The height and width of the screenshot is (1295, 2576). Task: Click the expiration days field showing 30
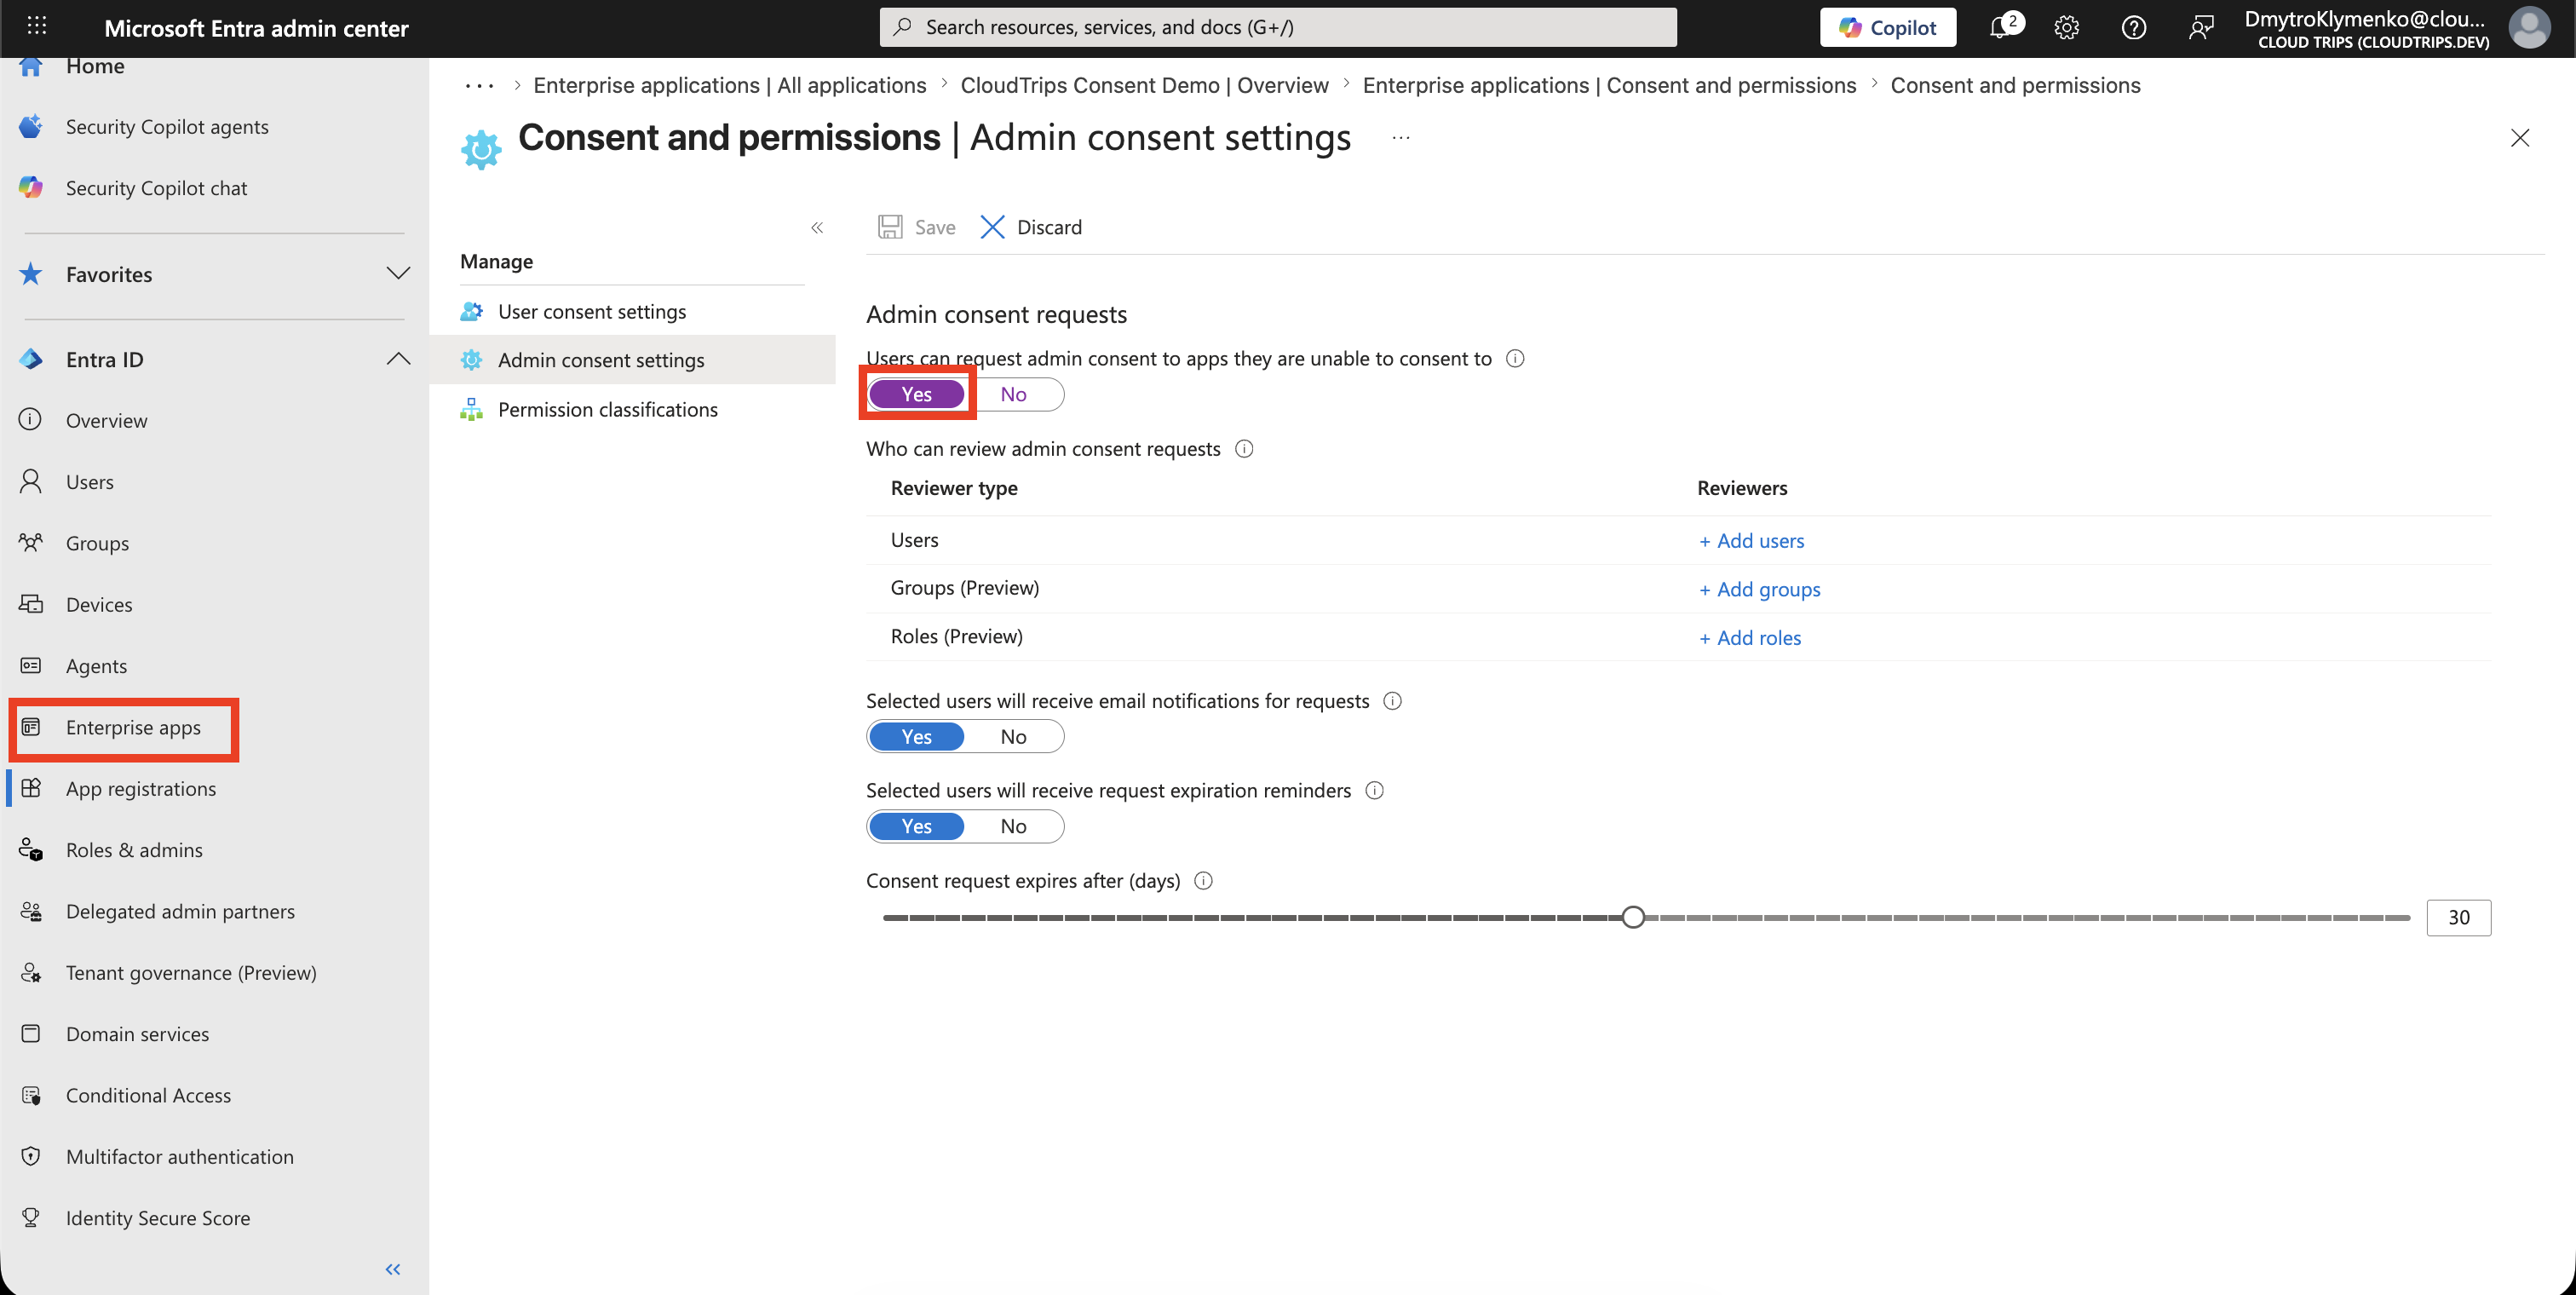point(2458,917)
